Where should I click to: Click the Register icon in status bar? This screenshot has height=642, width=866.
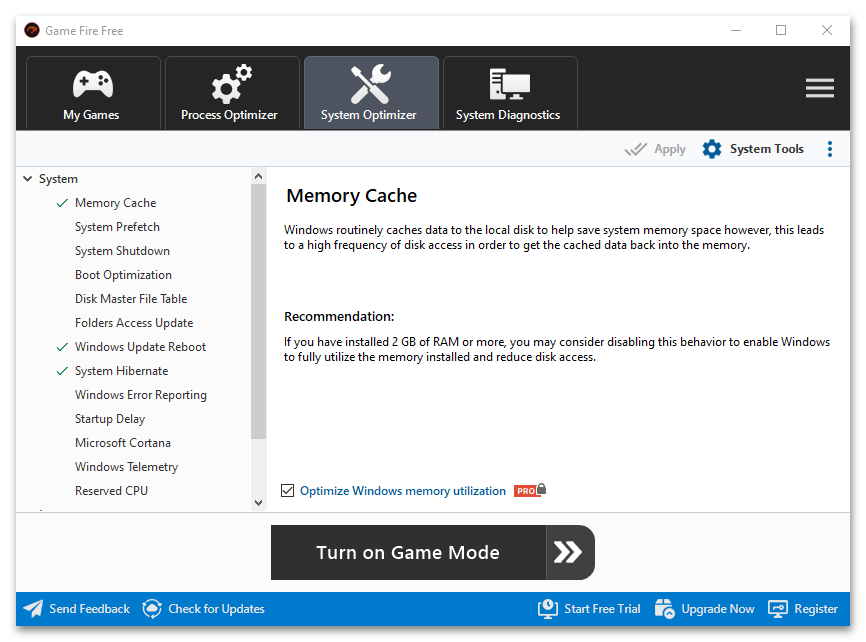[778, 608]
